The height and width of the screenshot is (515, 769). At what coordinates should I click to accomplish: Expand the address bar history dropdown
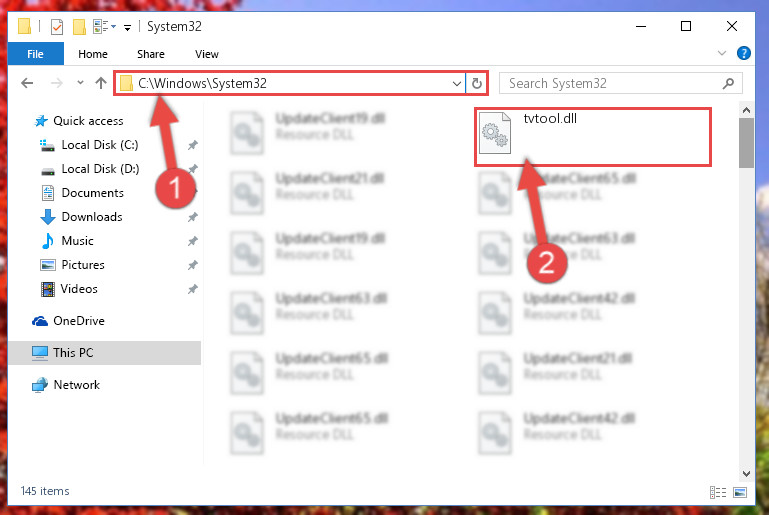(457, 83)
